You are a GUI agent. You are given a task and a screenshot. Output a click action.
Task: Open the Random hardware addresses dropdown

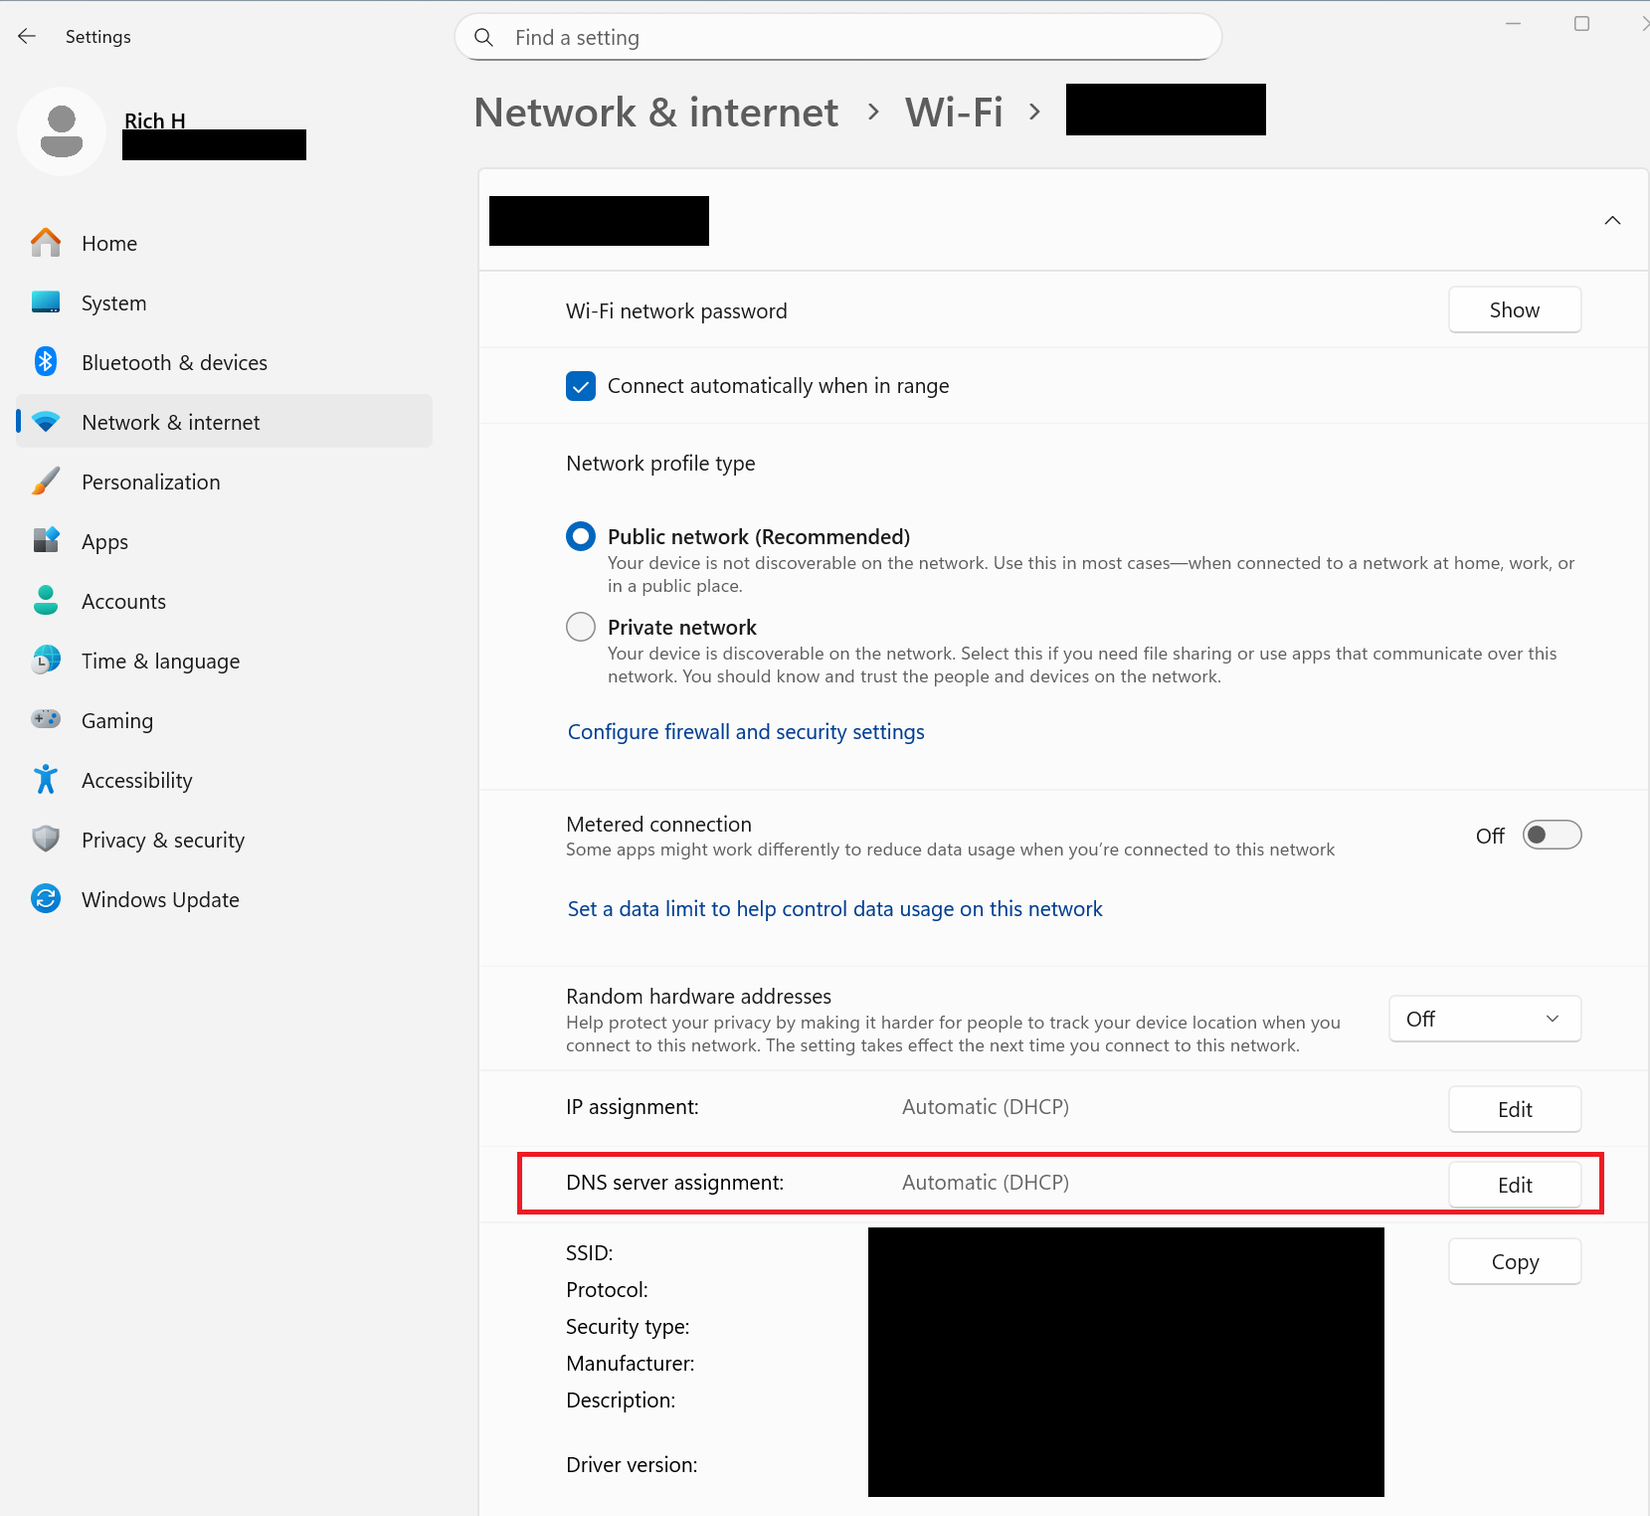pos(1484,1018)
